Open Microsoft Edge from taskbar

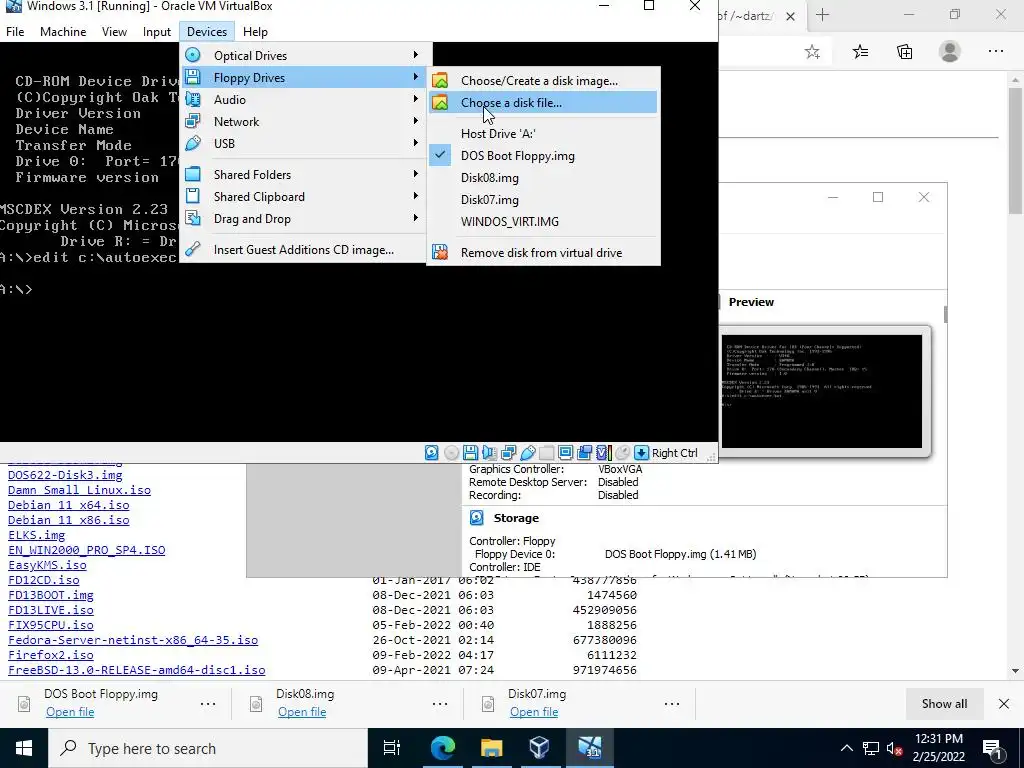(442, 748)
